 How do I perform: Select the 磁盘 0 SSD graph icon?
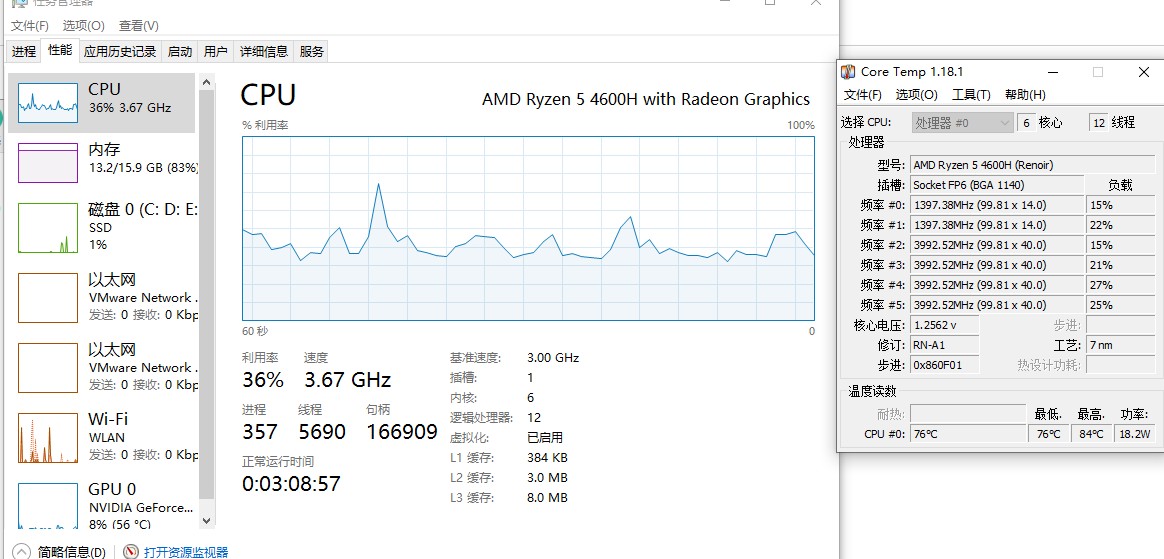tap(48, 228)
